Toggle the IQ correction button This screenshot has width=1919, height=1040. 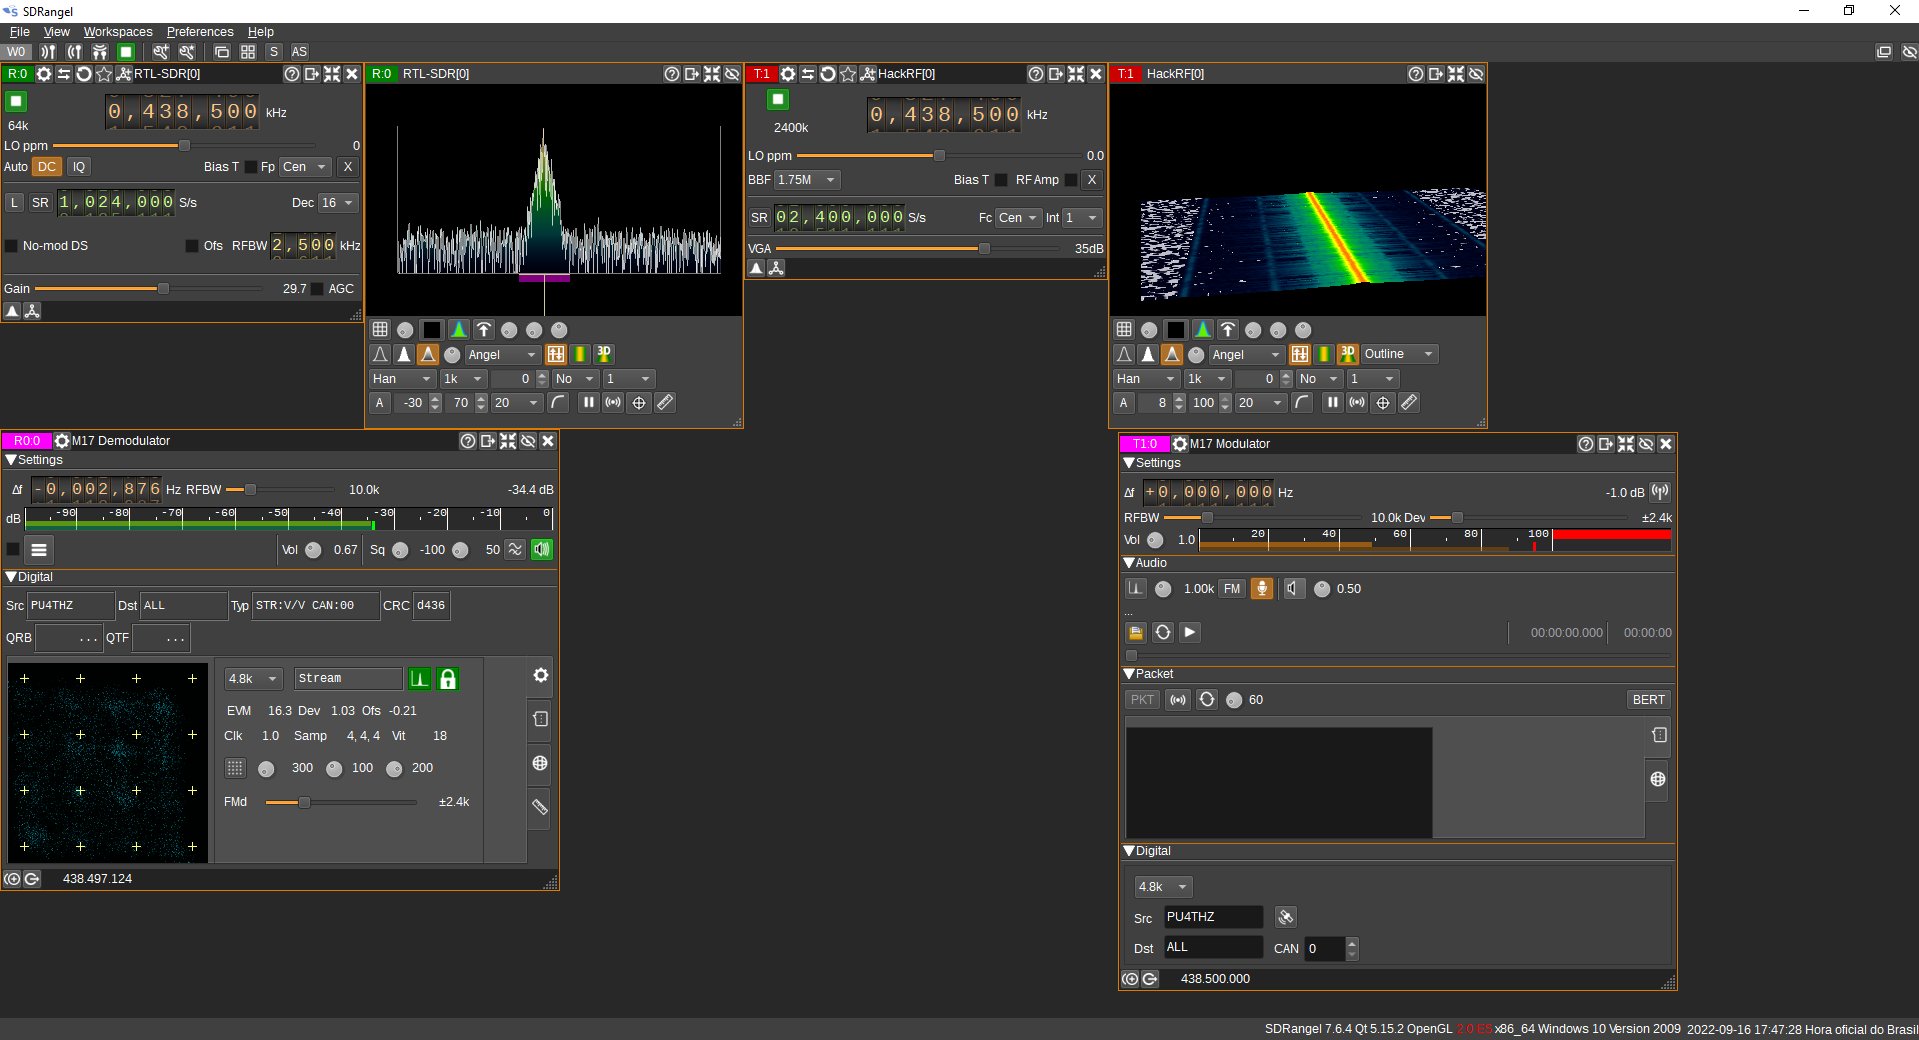click(79, 167)
